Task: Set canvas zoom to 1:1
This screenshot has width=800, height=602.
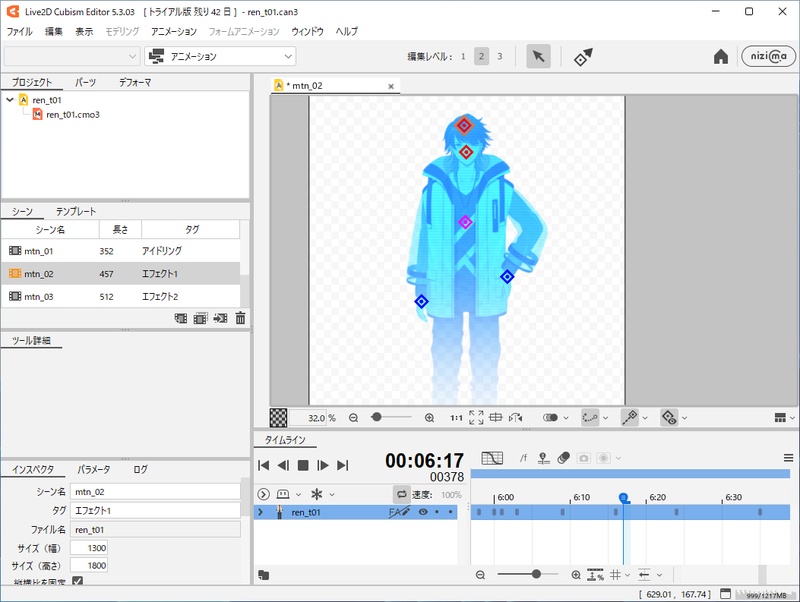Action: 456,418
